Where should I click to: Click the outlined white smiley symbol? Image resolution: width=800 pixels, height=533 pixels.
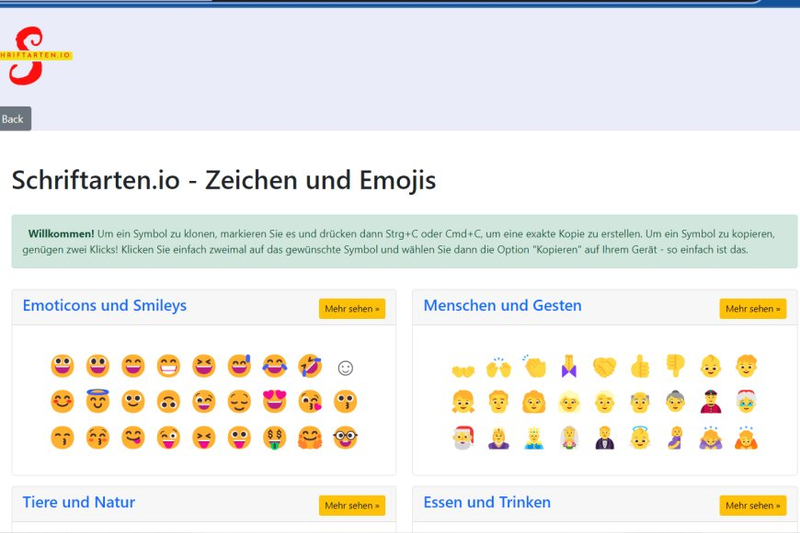345,368
